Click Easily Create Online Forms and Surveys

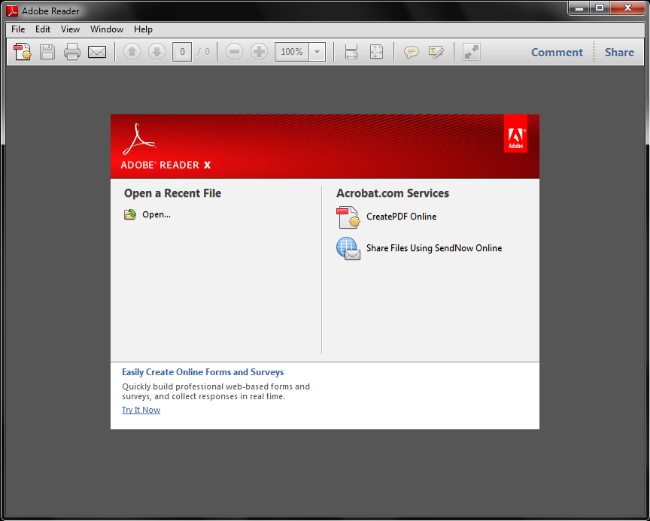203,372
